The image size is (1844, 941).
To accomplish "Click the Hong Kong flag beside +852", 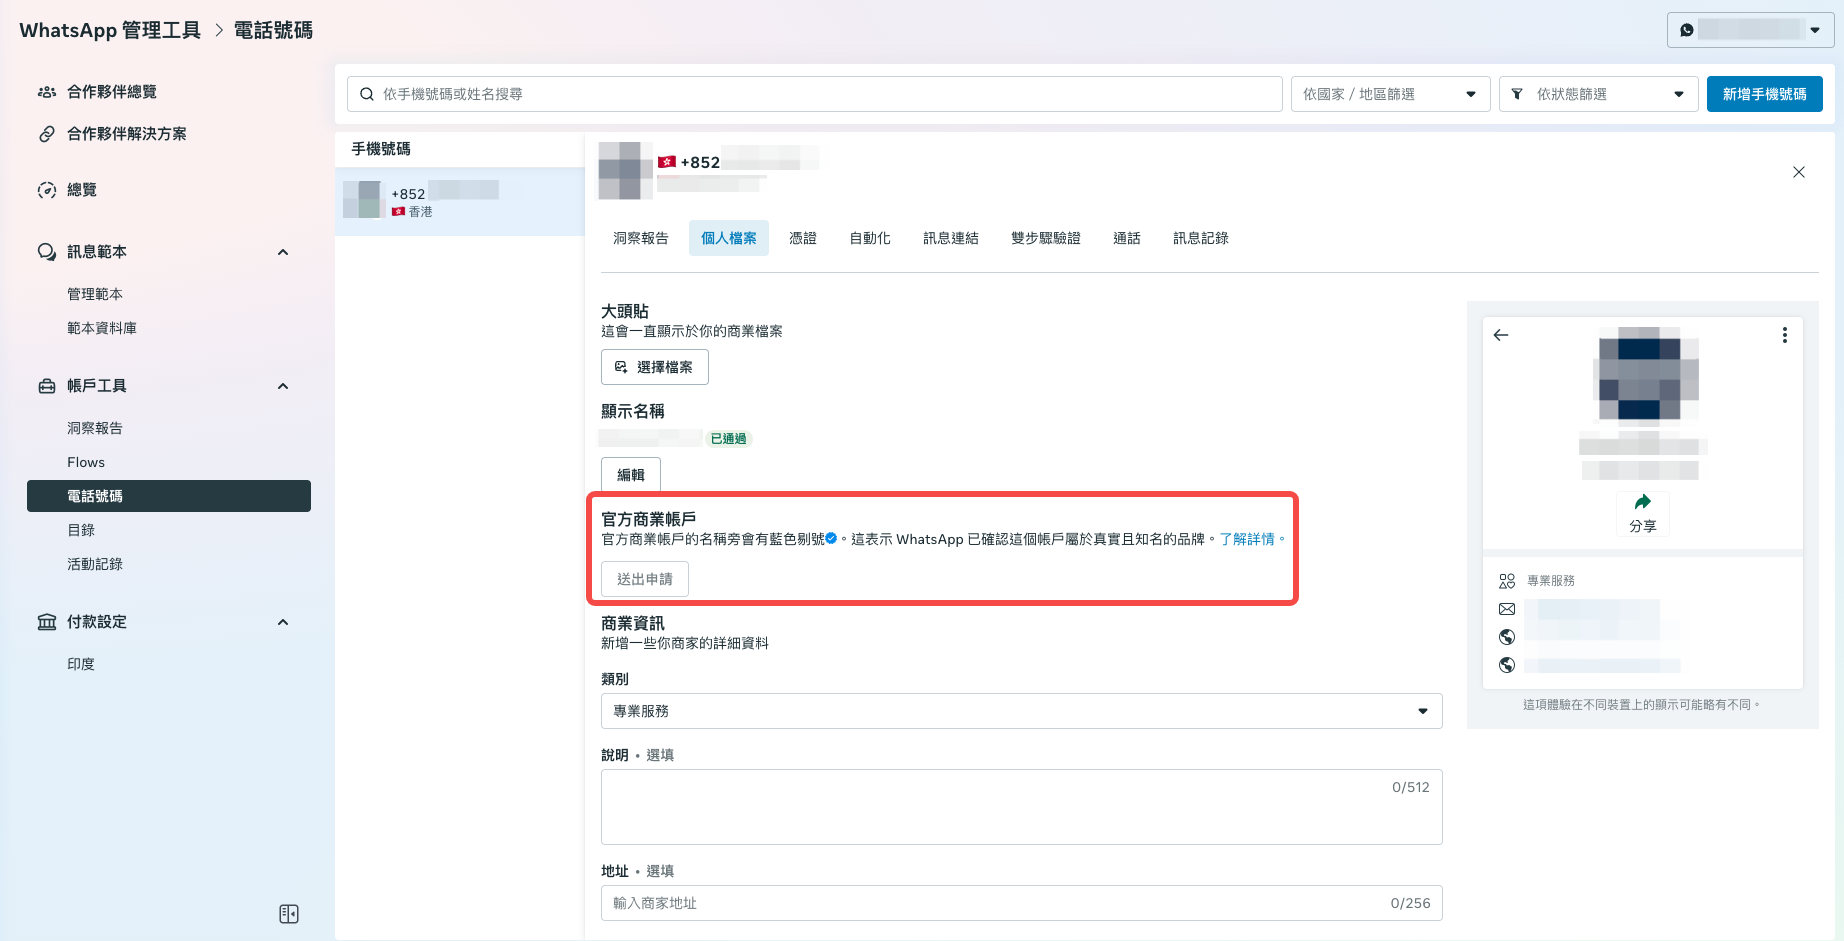I will point(667,162).
